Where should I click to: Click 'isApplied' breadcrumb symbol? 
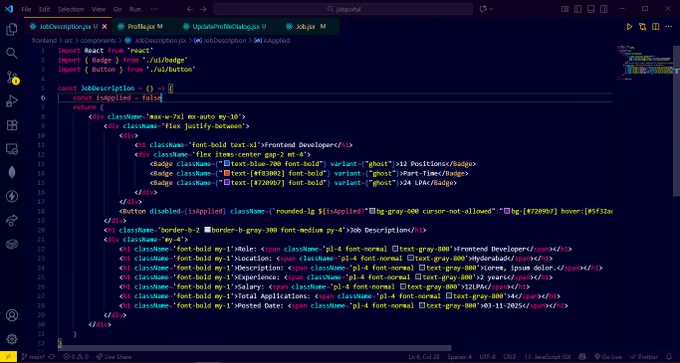(277, 40)
